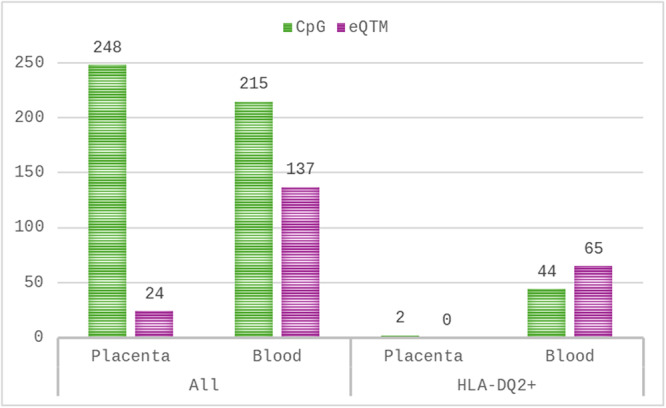The image size is (666, 408).
Task: Select the data label 2 above Placenta
Action: 400,318
